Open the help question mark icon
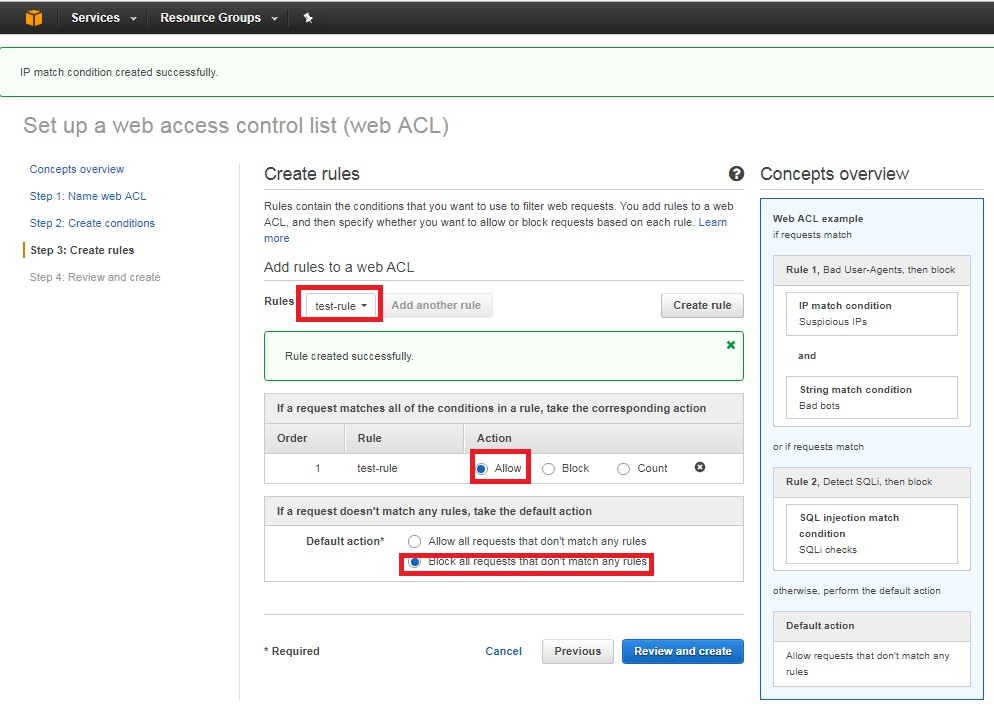Viewport: 994px width, 708px height. [x=736, y=174]
